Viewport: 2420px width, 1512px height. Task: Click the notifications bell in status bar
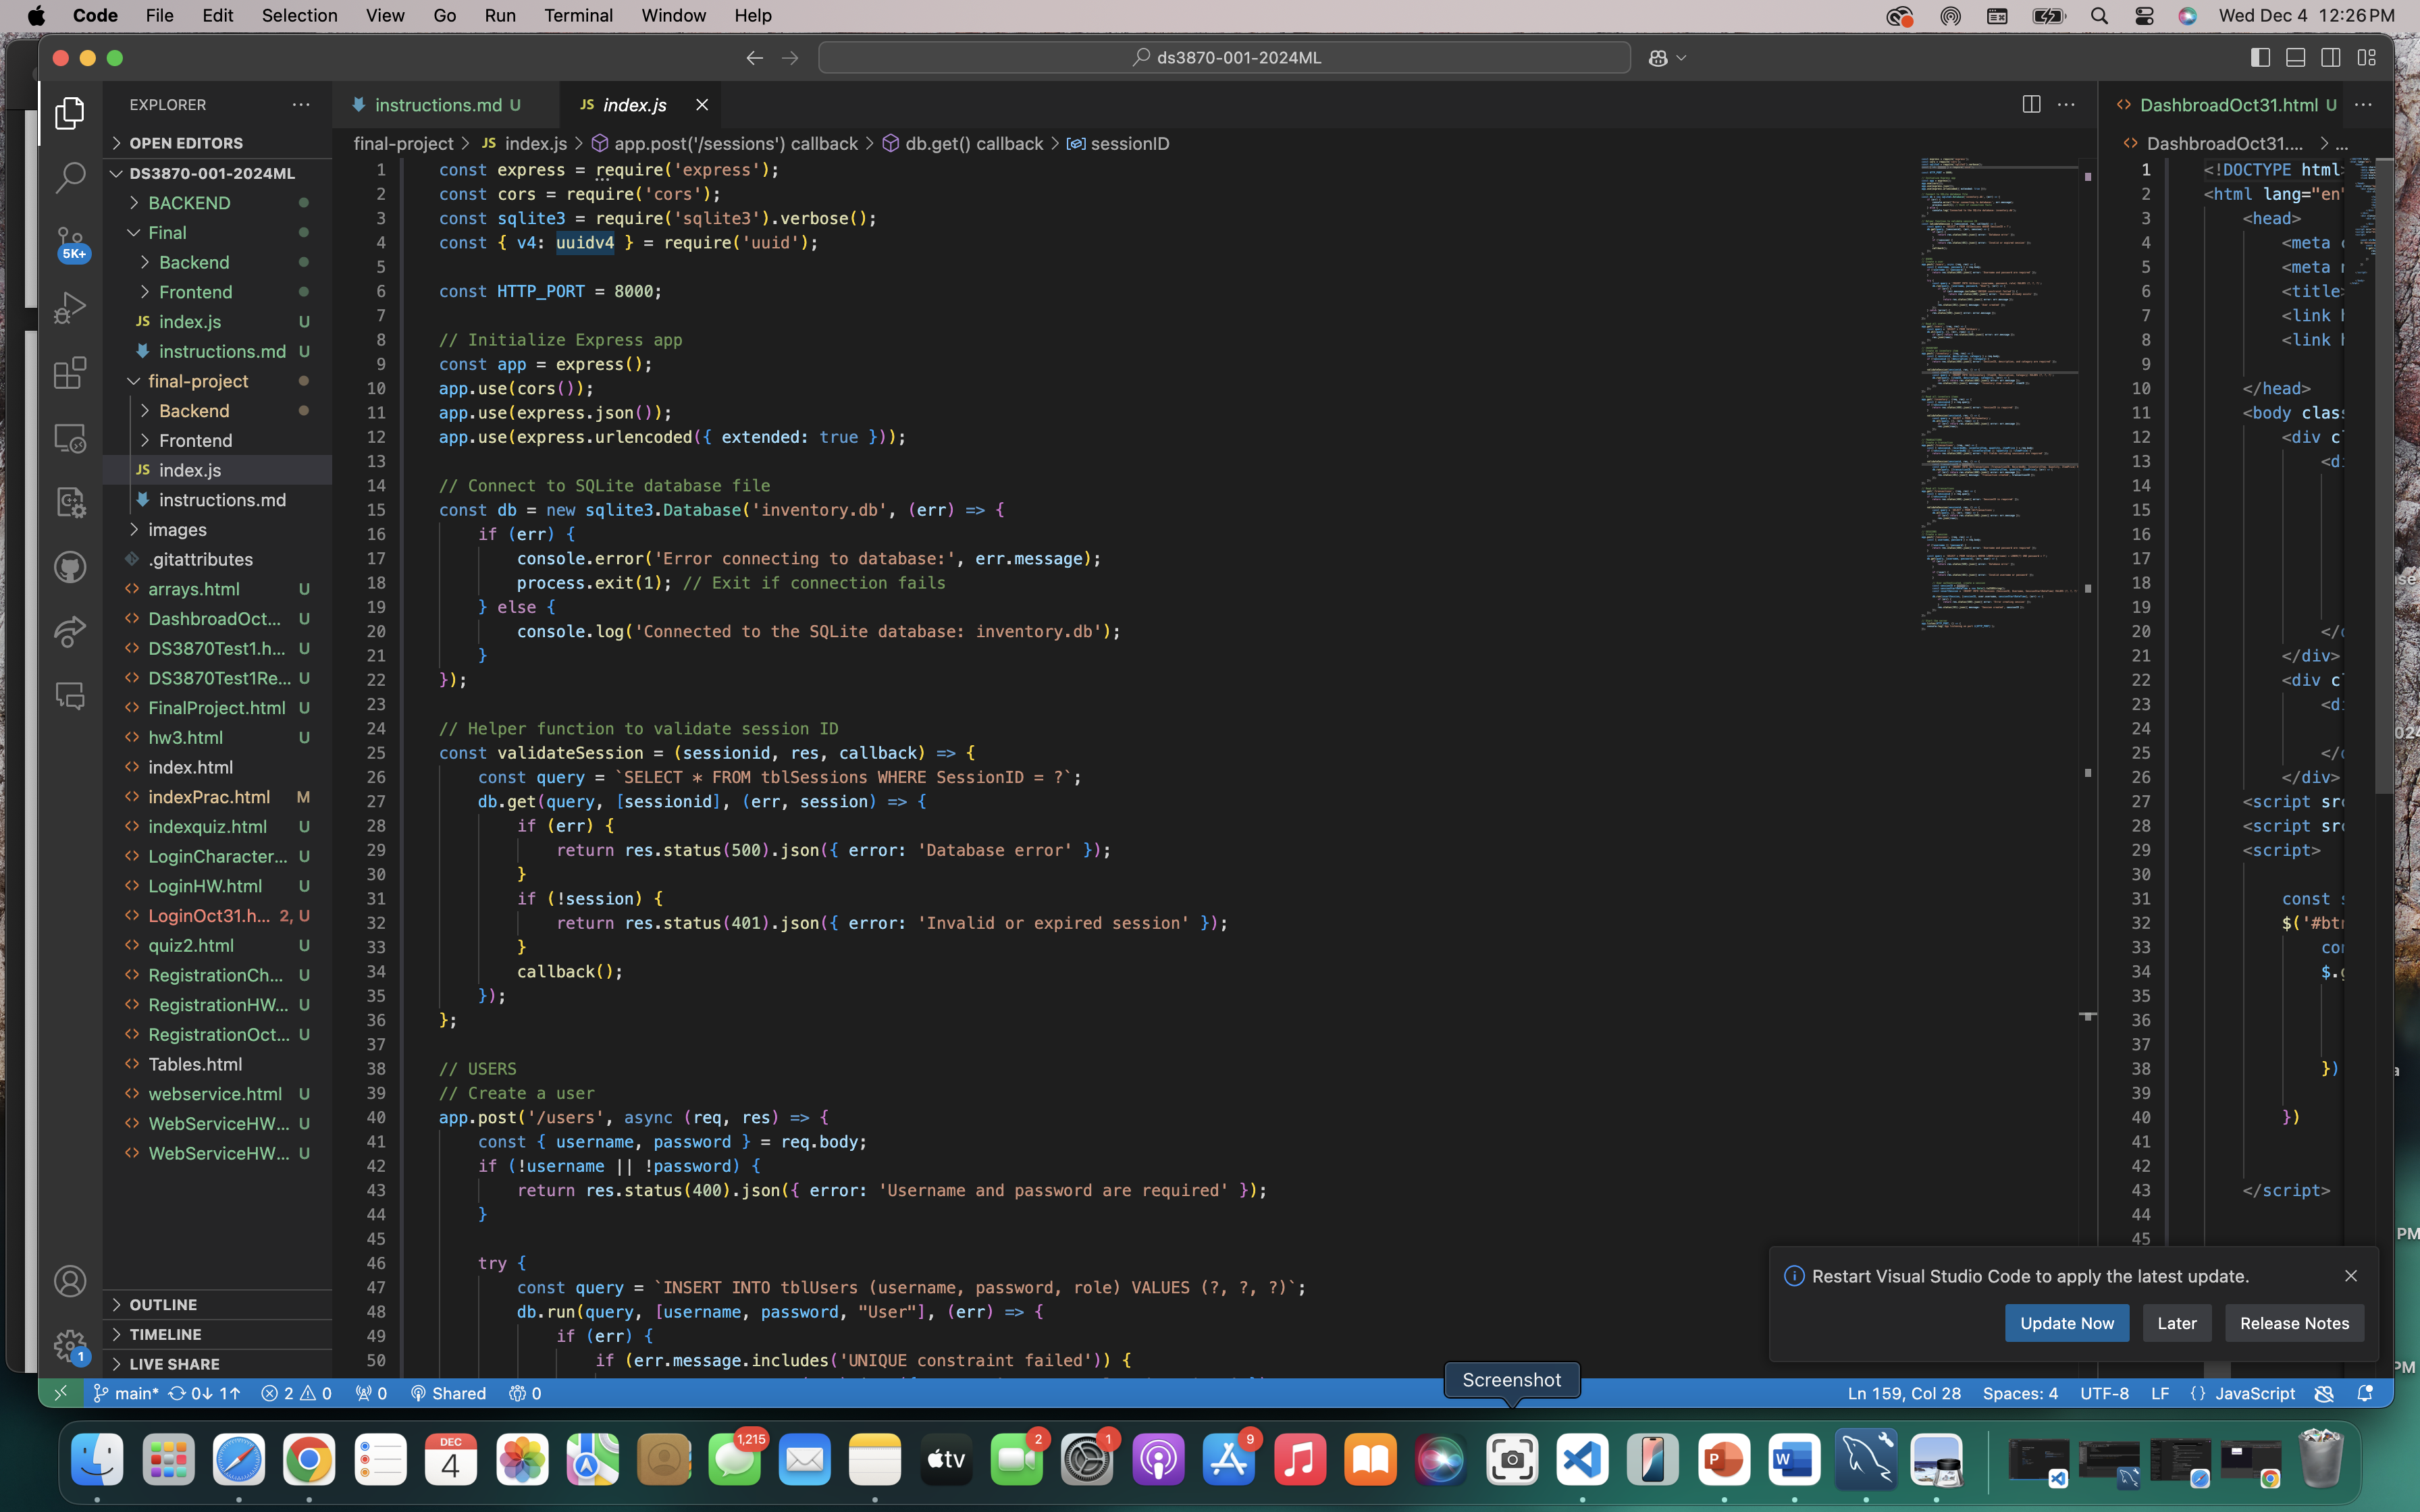(x=2364, y=1393)
